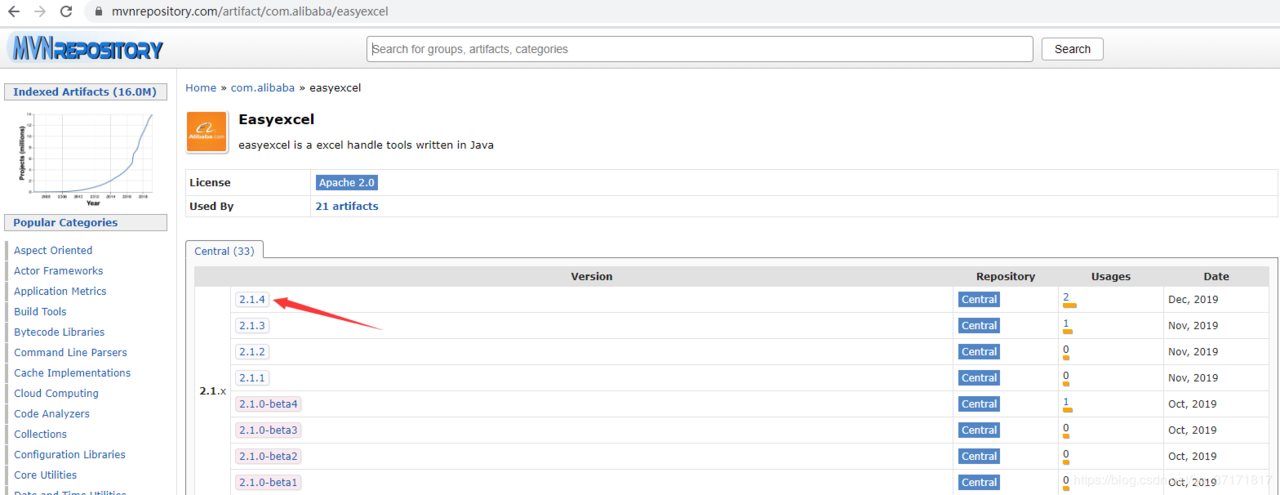The width and height of the screenshot is (1280, 495).
Task: Open version 2.1.0-beta3
Action: [269, 429]
